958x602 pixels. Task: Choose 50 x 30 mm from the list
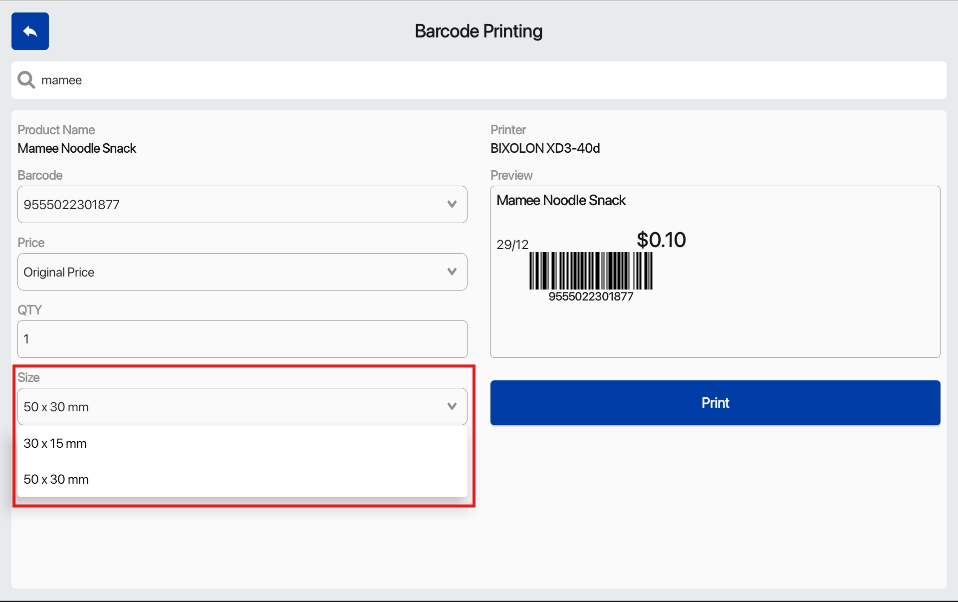coord(56,480)
